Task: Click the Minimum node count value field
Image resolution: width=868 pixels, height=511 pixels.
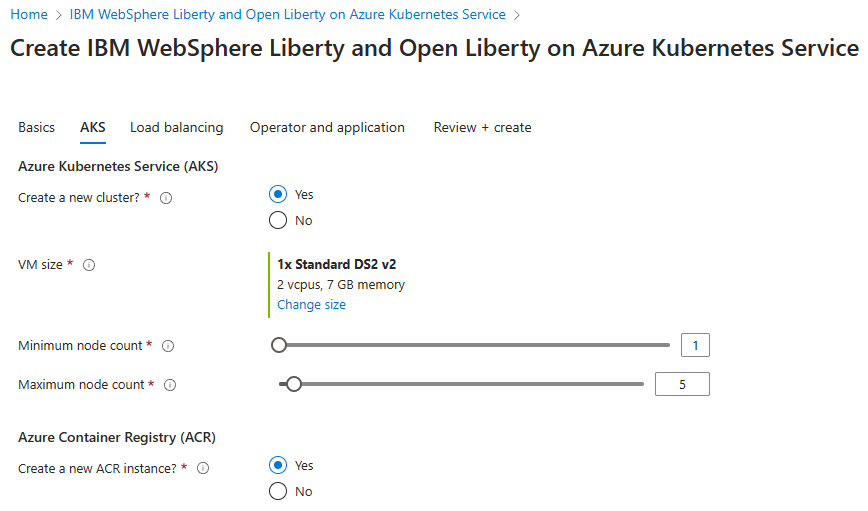Action: tap(695, 345)
